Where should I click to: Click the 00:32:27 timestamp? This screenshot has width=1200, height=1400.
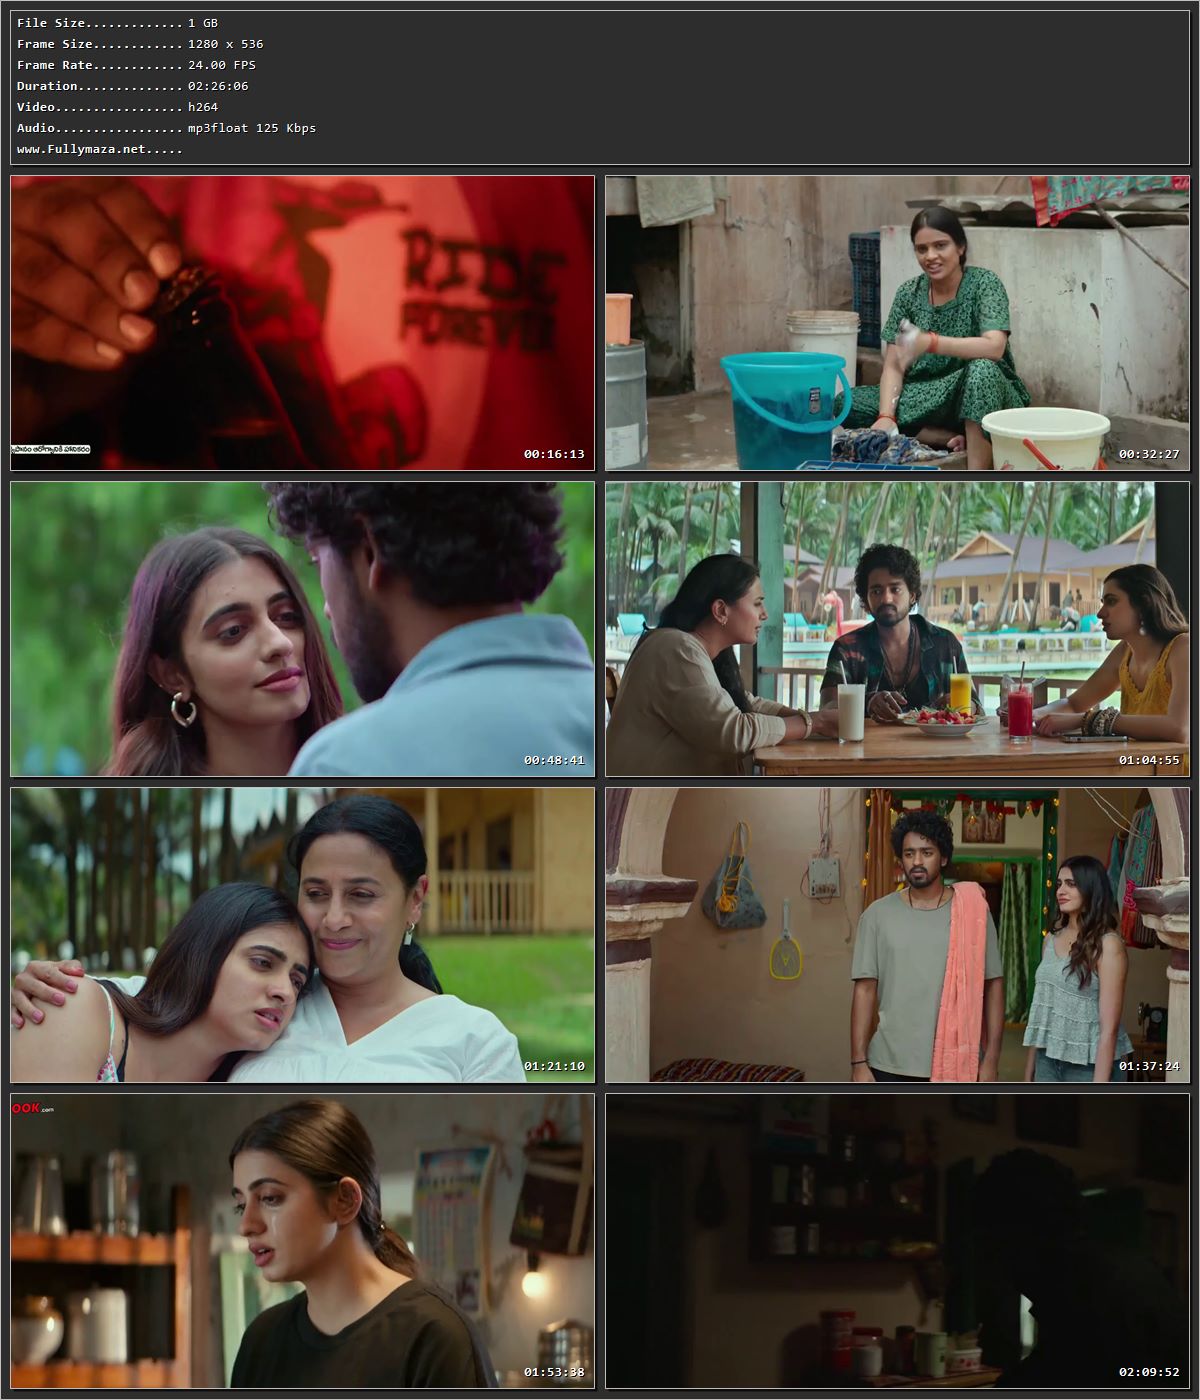click(x=1149, y=454)
